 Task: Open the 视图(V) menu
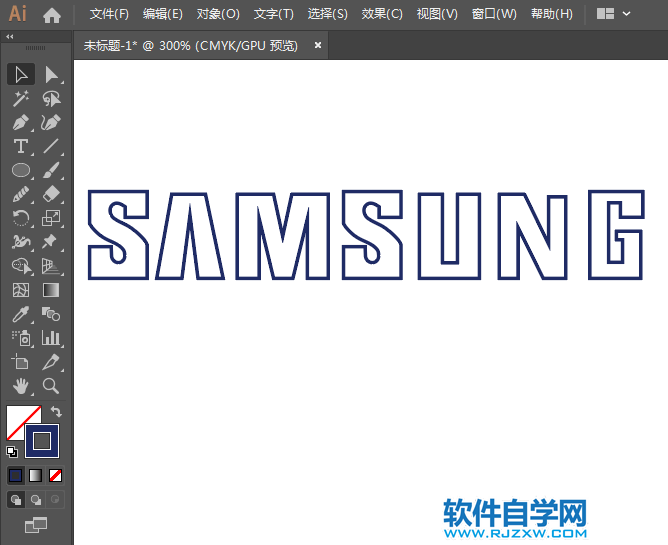tap(437, 14)
